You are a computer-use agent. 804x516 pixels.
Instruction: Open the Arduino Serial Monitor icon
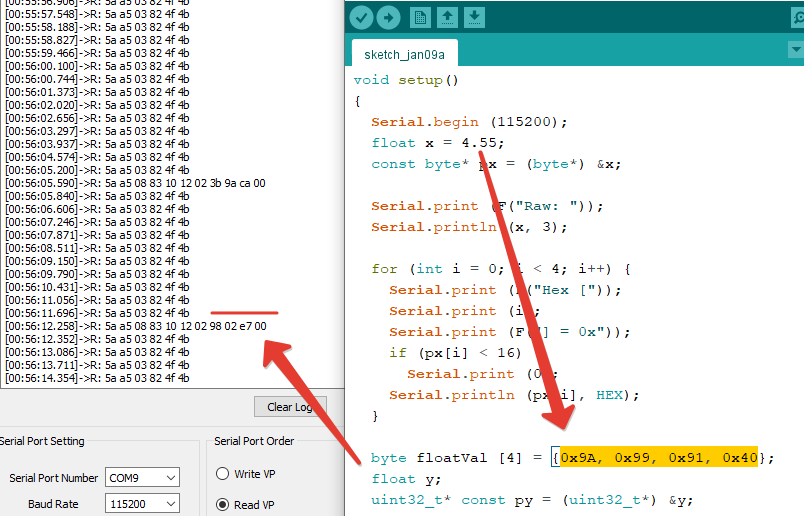pos(797,18)
